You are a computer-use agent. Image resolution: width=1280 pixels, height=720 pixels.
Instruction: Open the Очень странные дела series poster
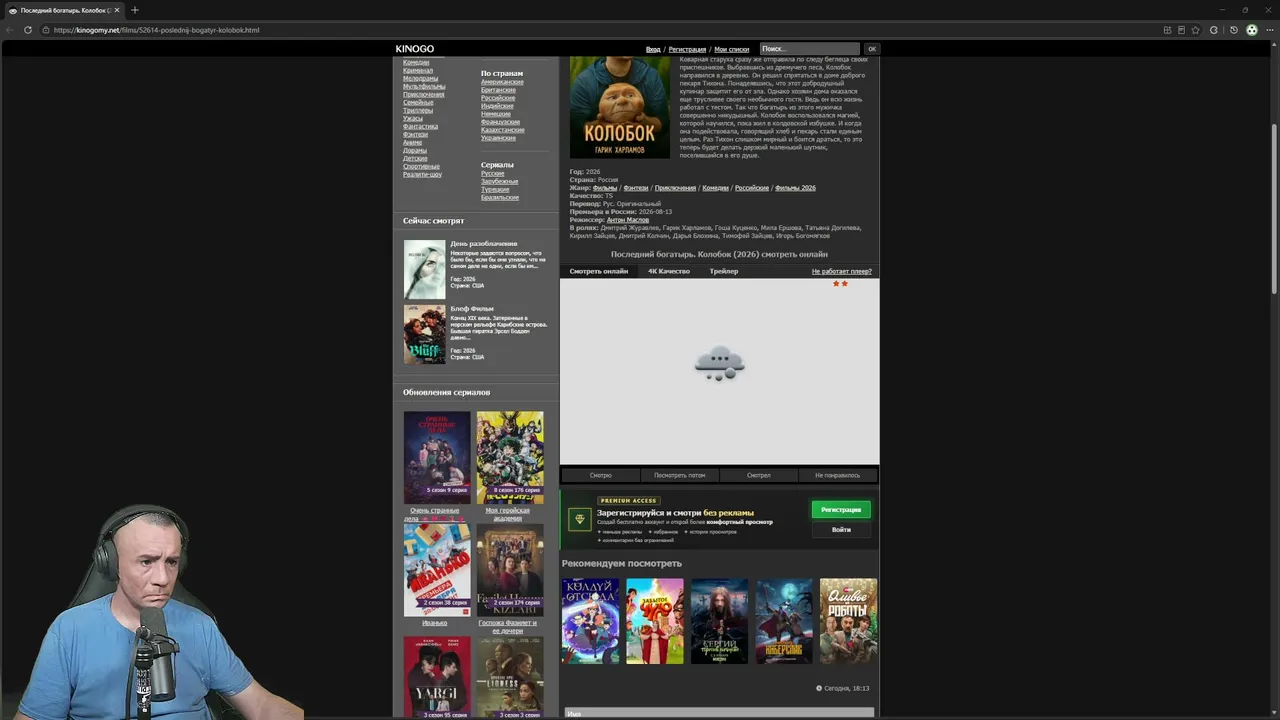click(x=437, y=458)
